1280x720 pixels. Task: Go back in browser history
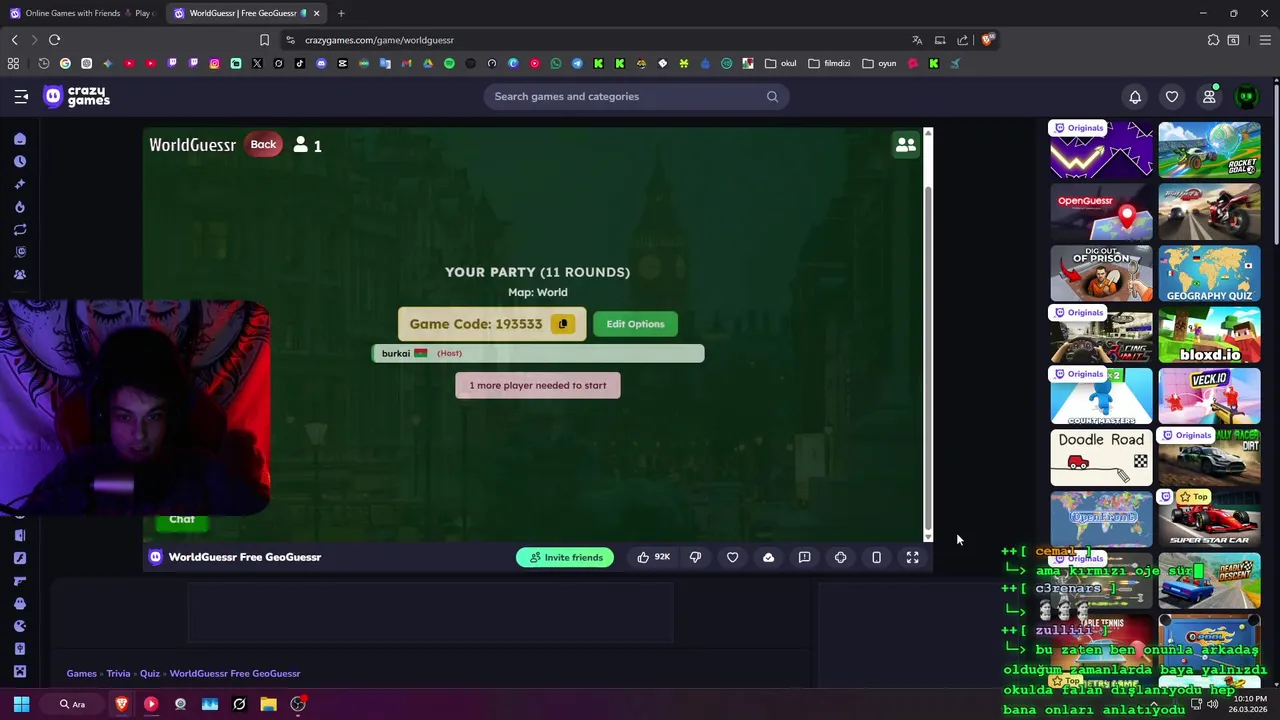(14, 40)
